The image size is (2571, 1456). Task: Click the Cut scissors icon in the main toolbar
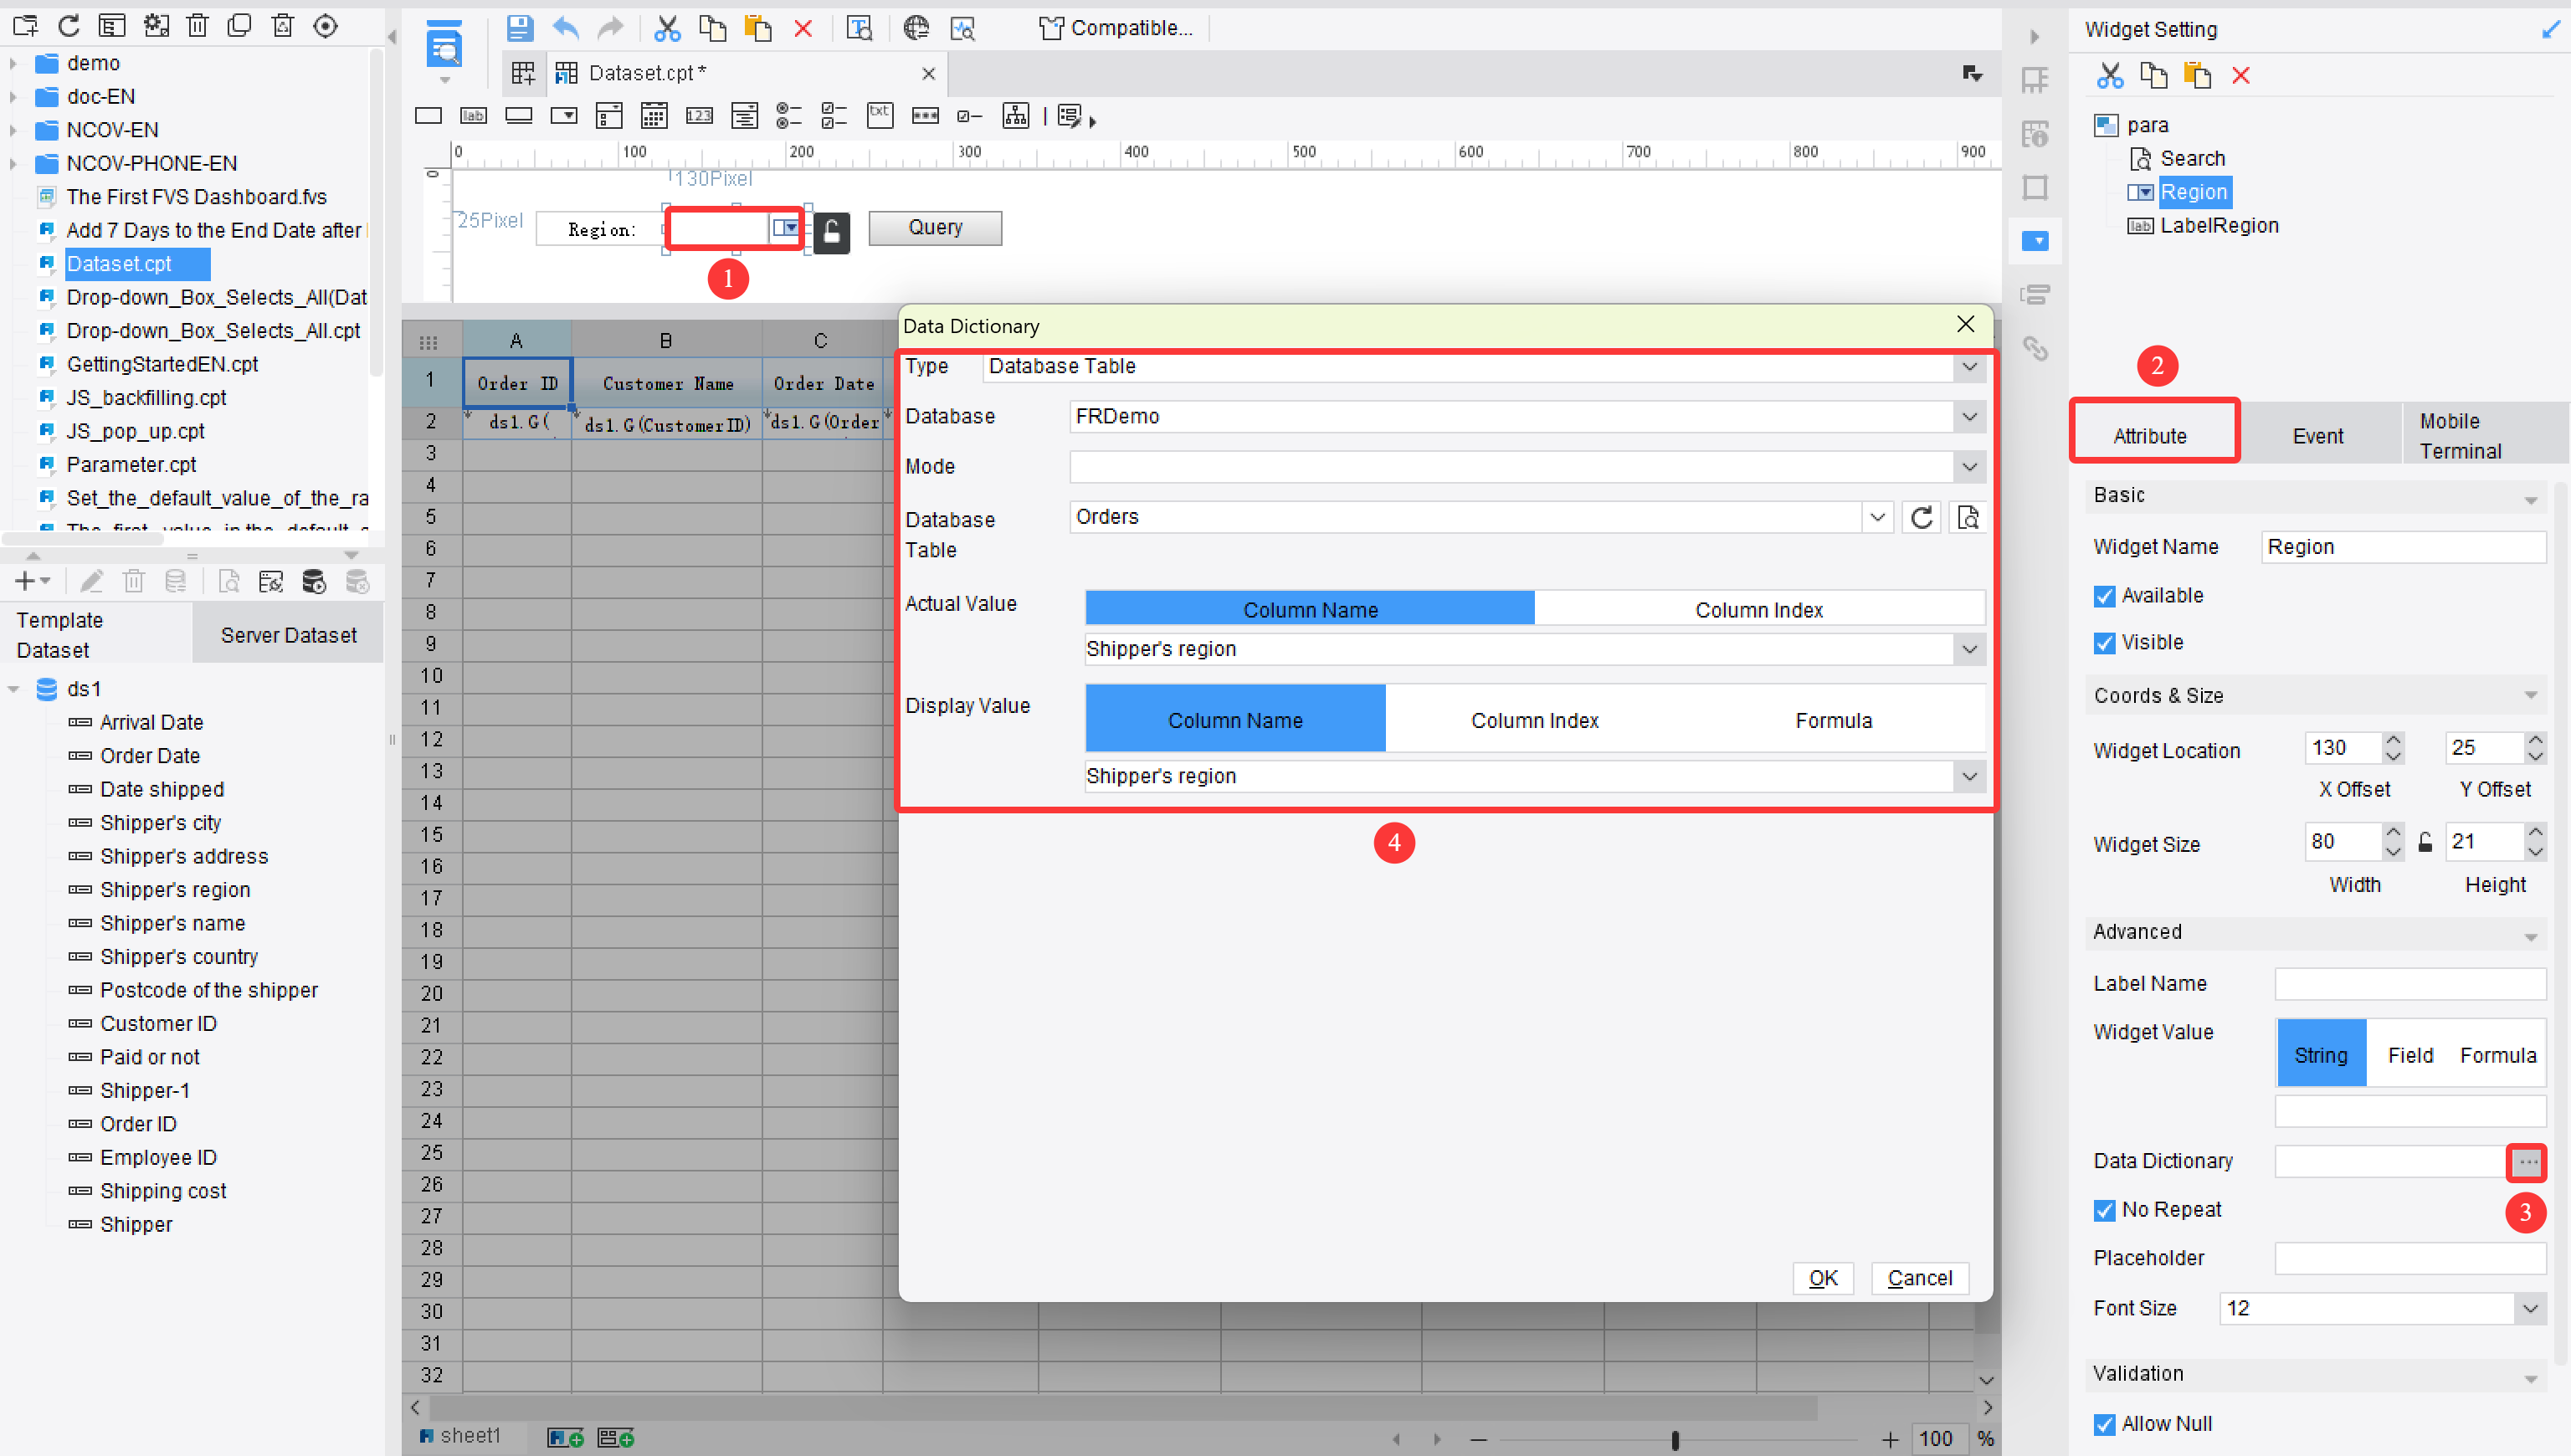[x=667, y=28]
